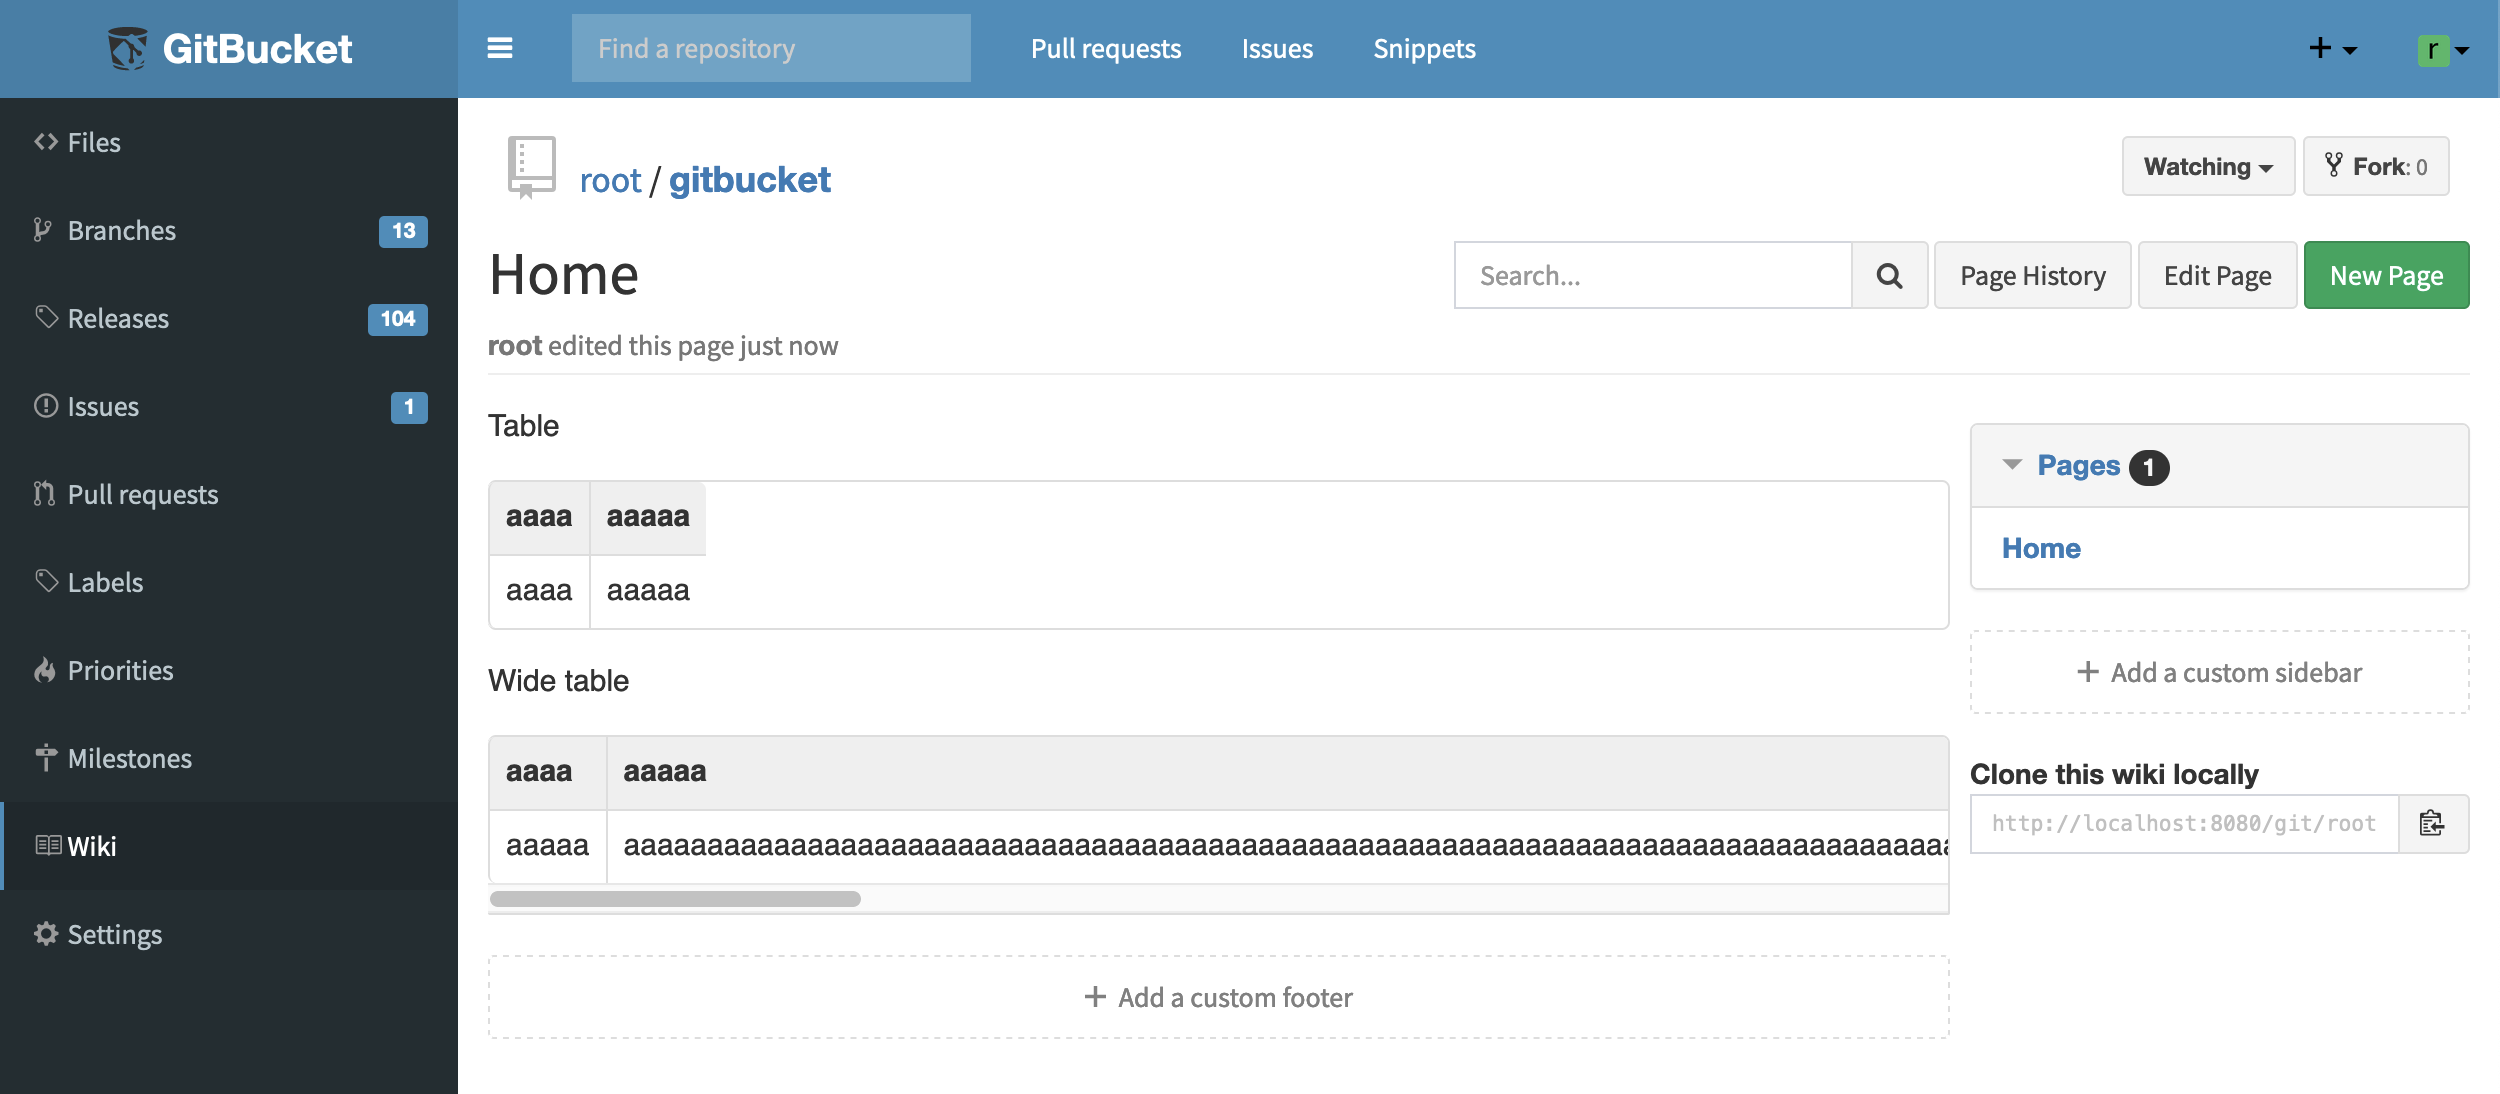Open the Watching dropdown
The height and width of the screenshot is (1094, 2500).
pos(2207,164)
